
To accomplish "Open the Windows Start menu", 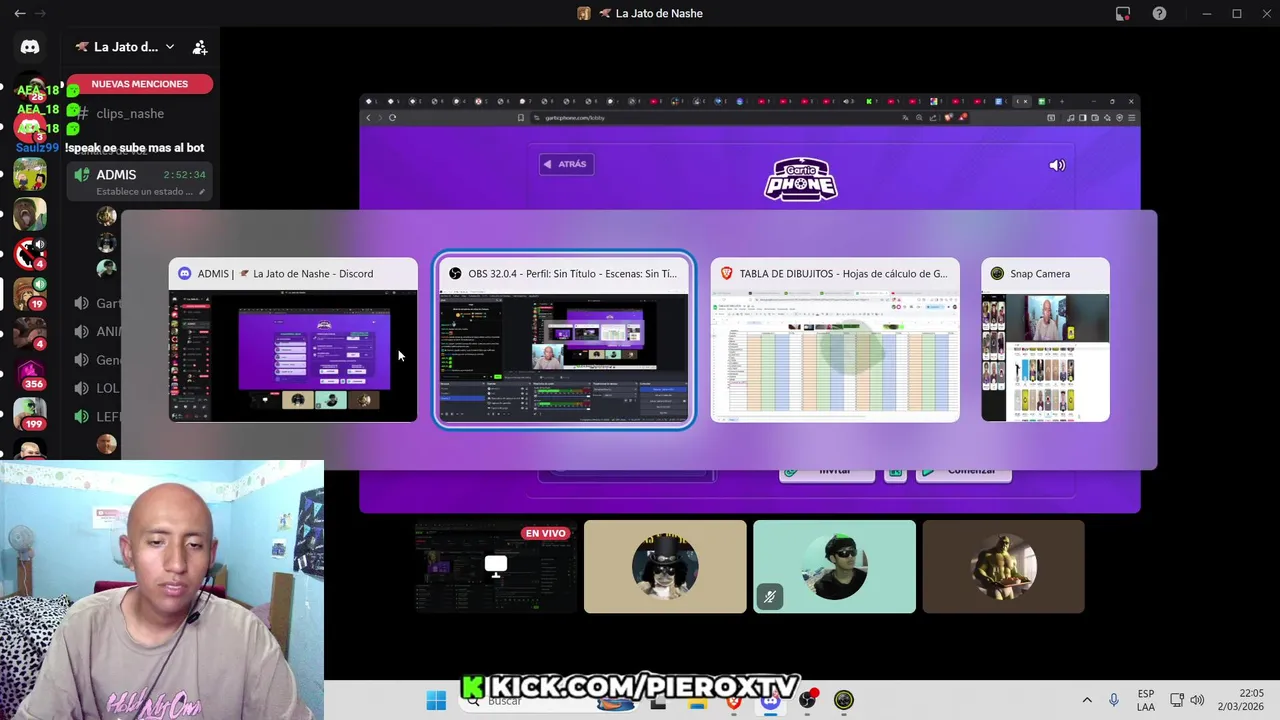I will pyautogui.click(x=436, y=700).
